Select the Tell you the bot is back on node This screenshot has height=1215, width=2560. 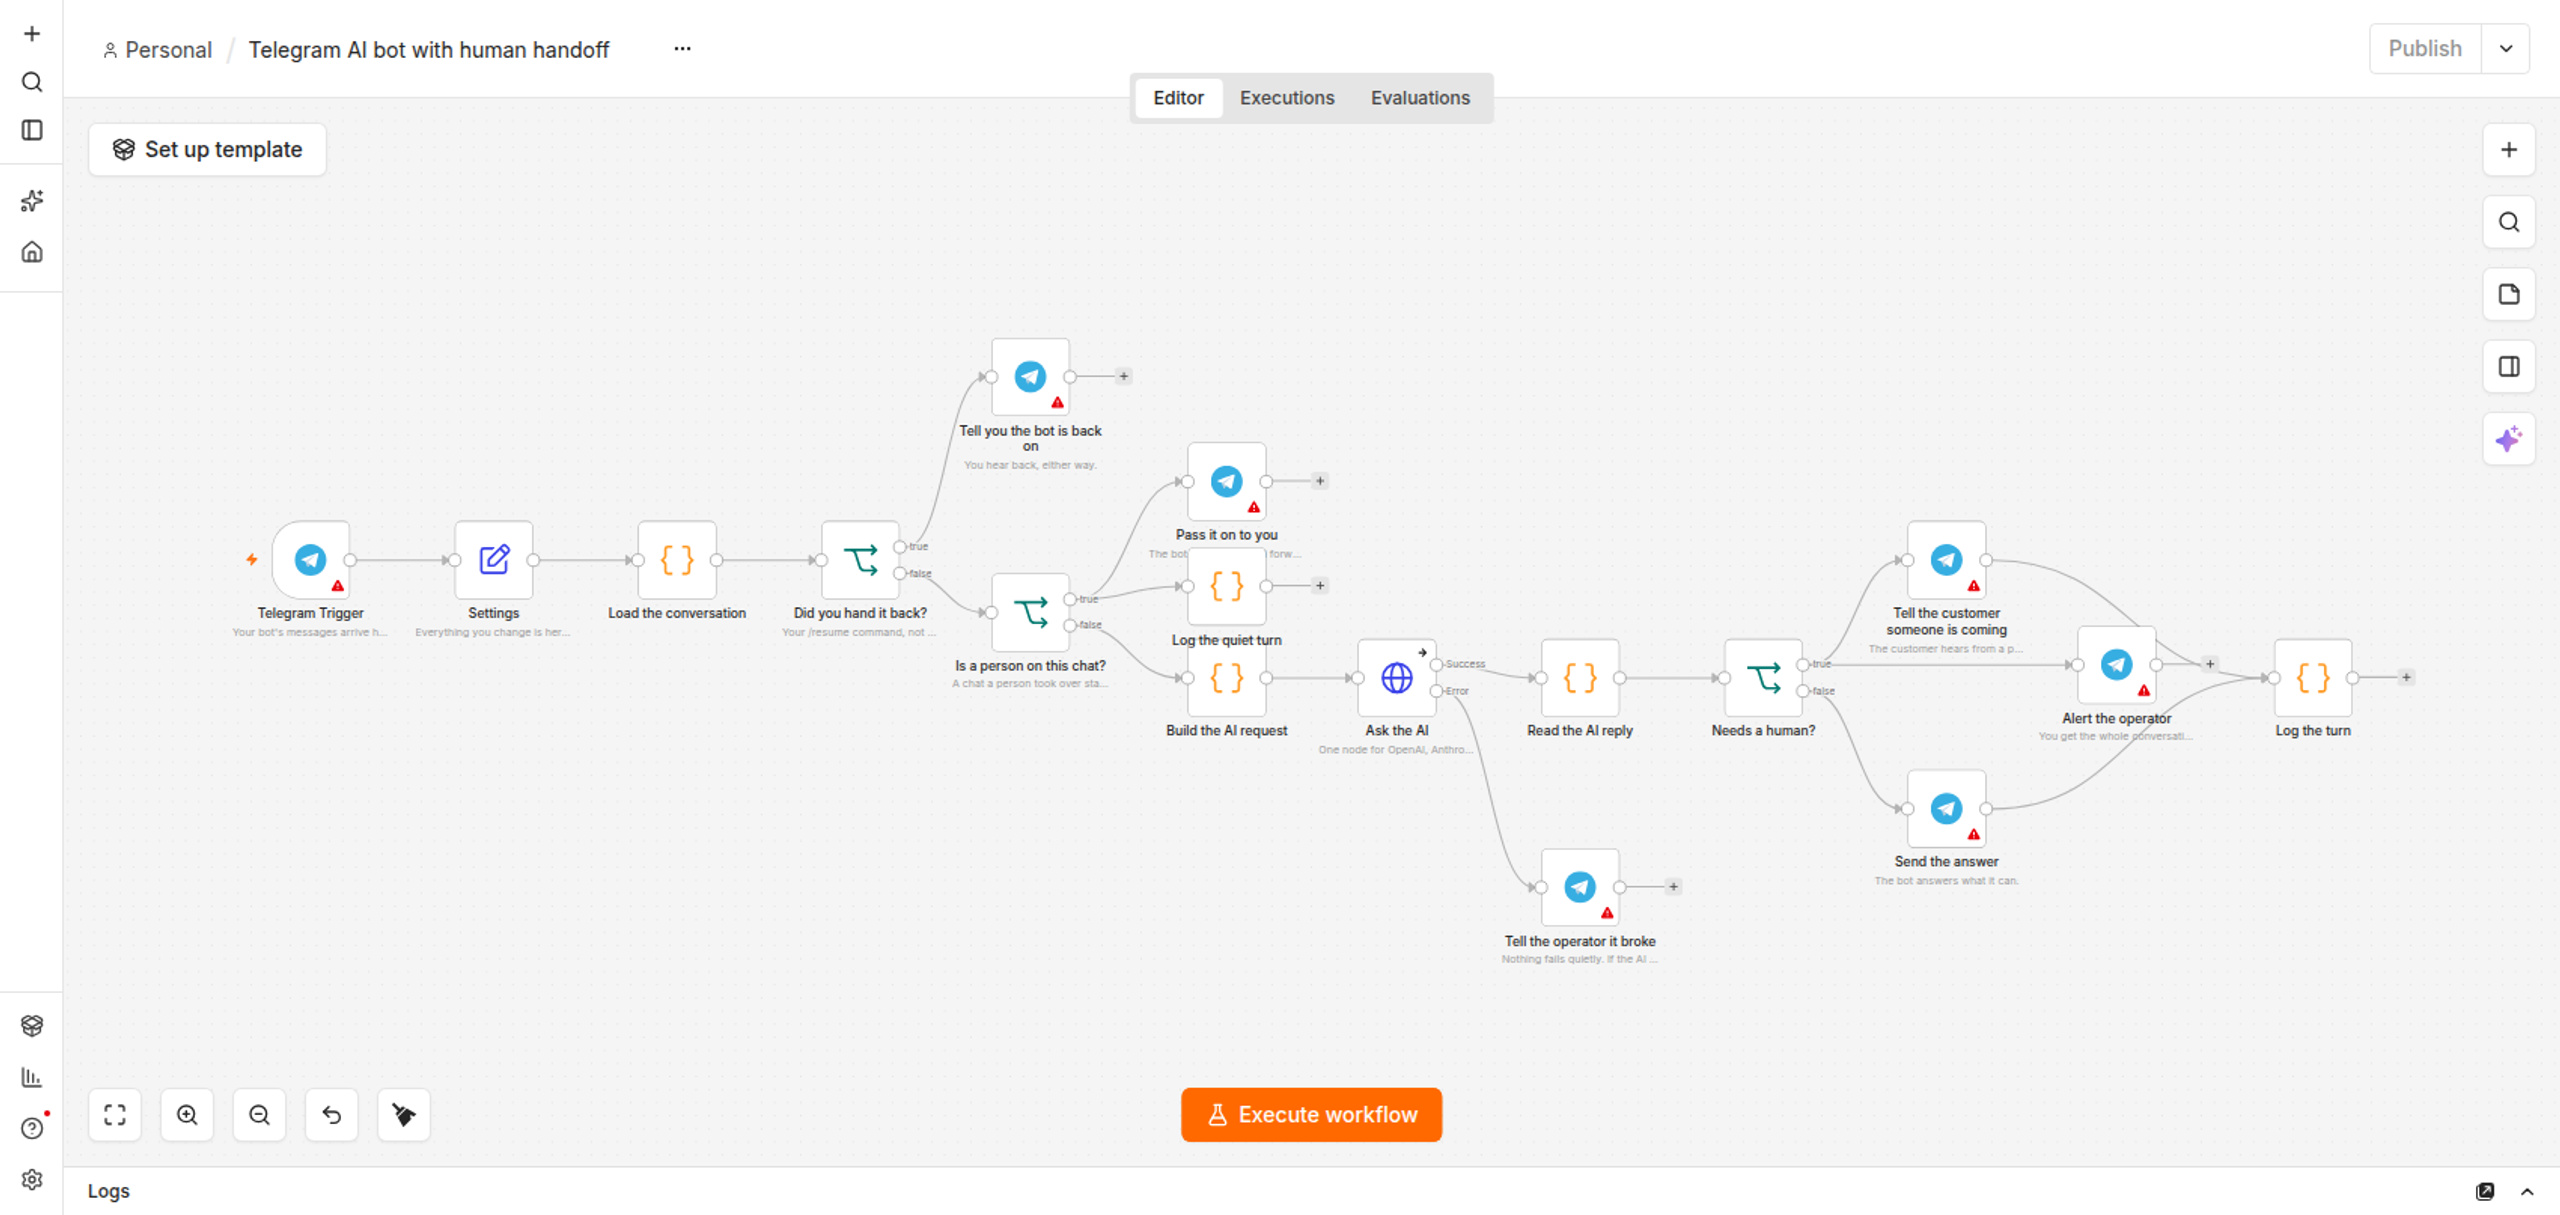[x=1030, y=377]
